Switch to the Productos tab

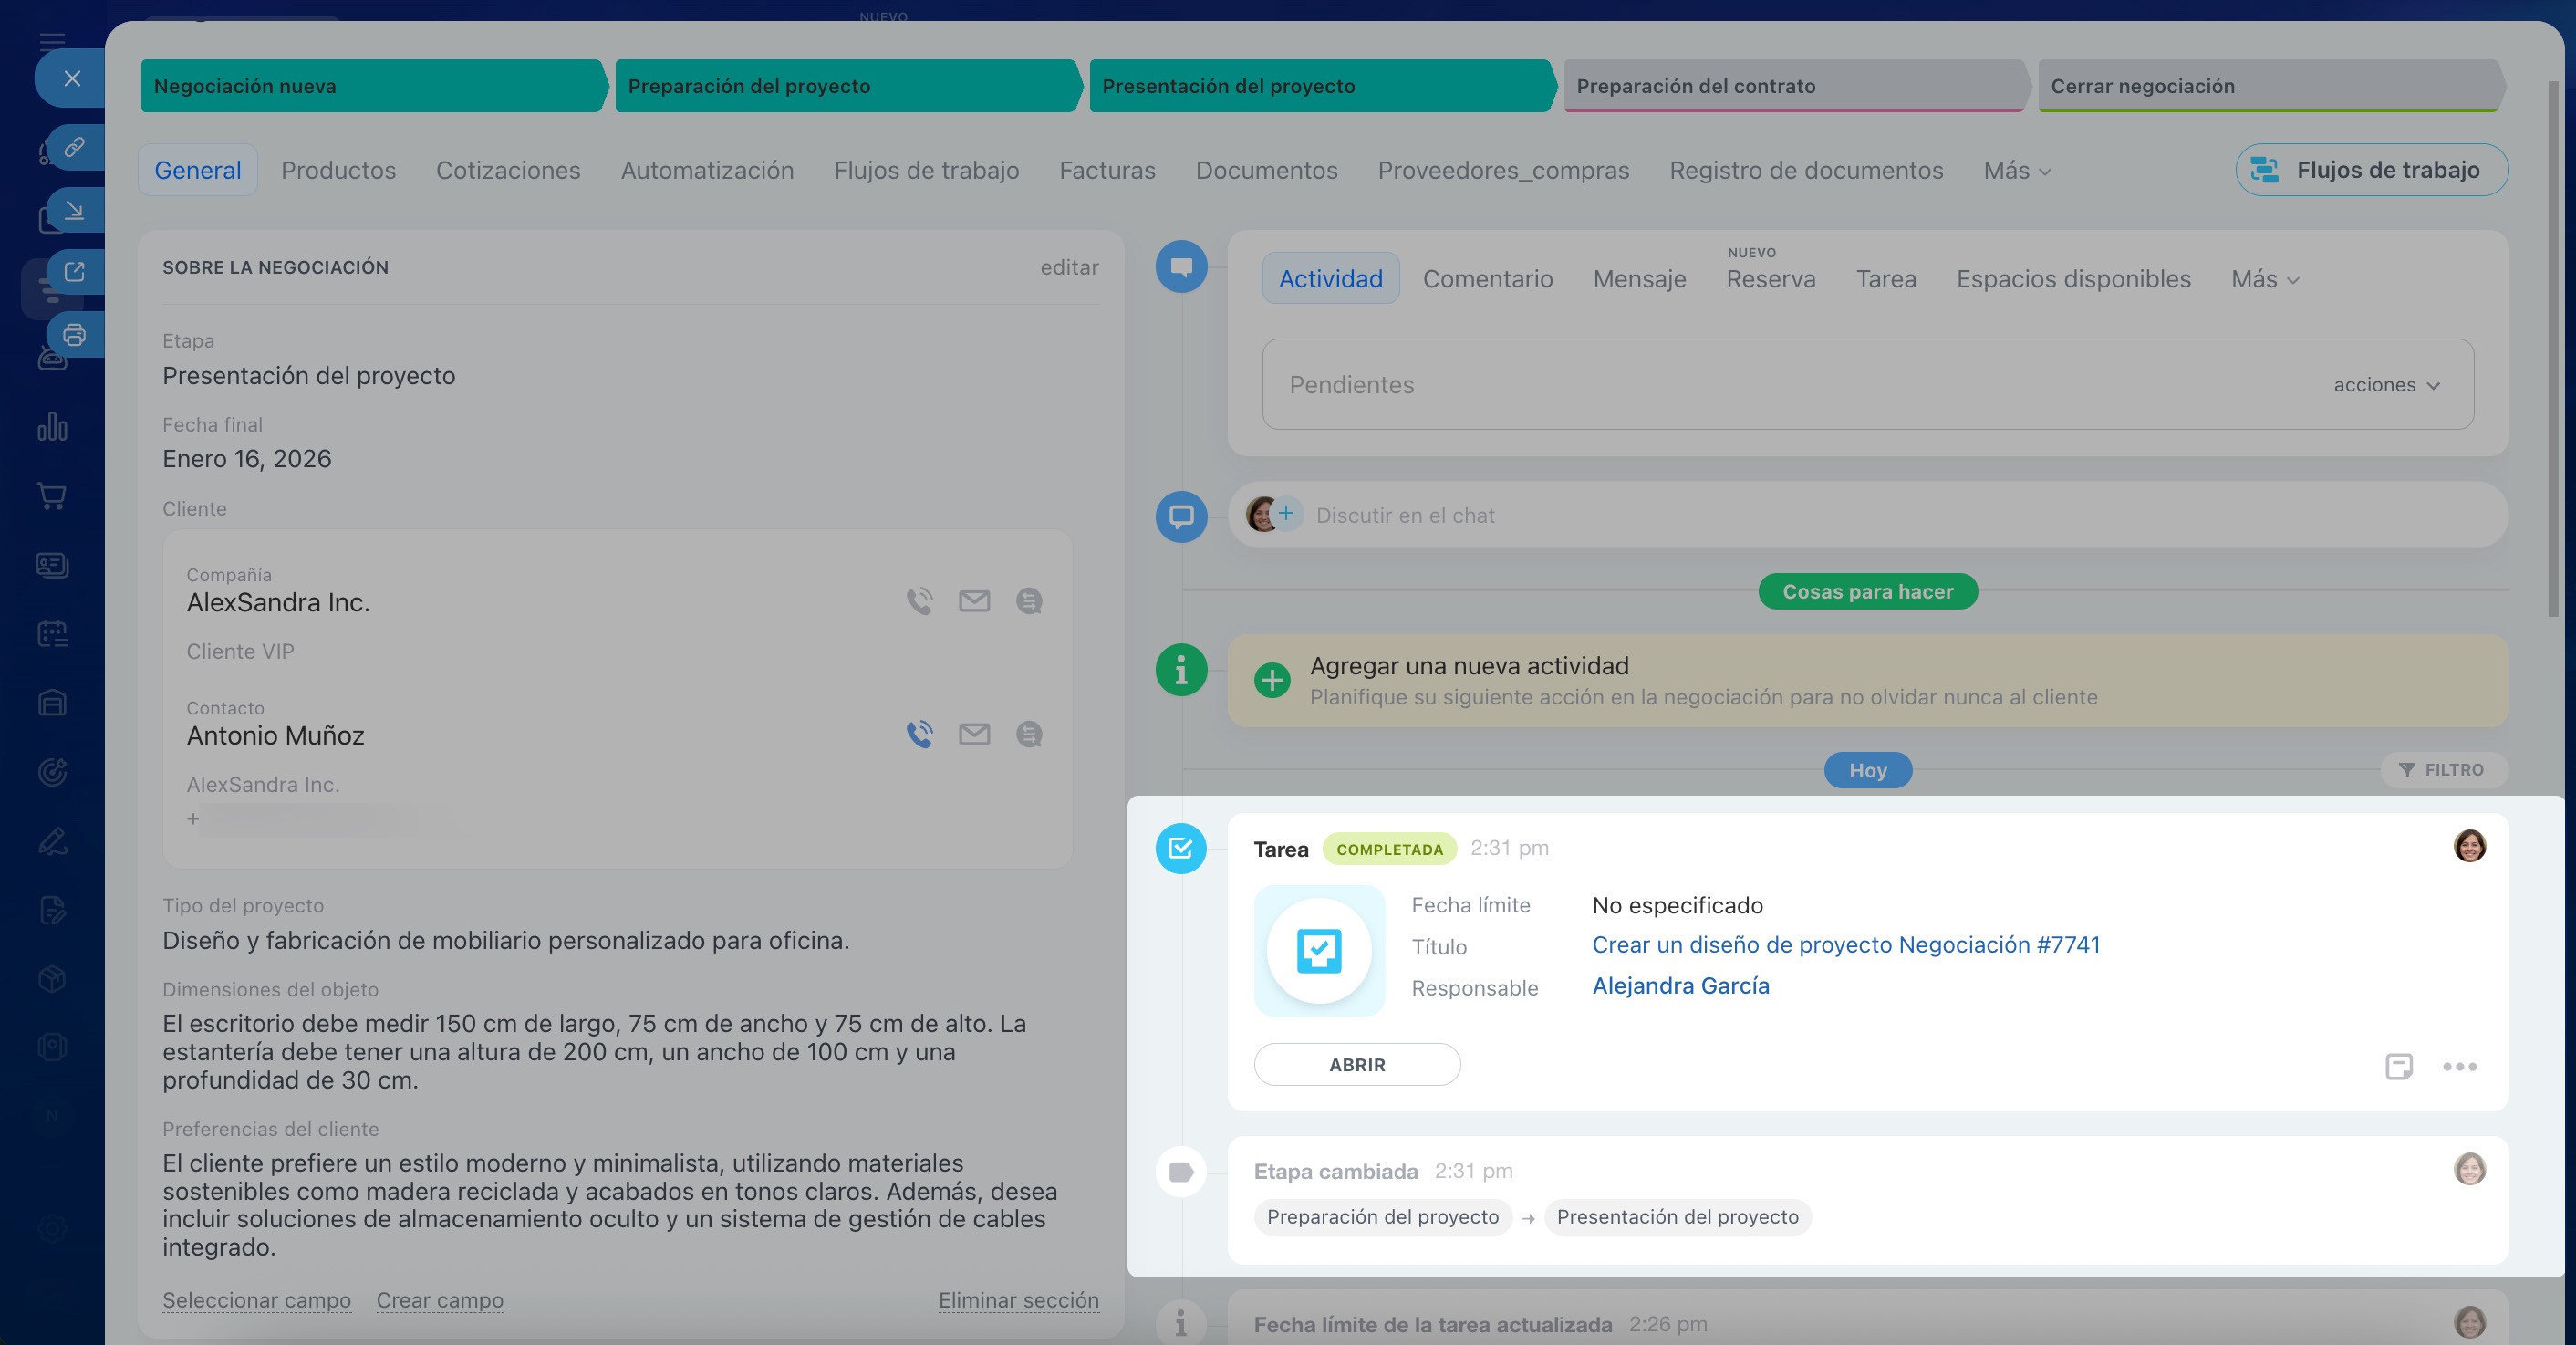click(338, 171)
